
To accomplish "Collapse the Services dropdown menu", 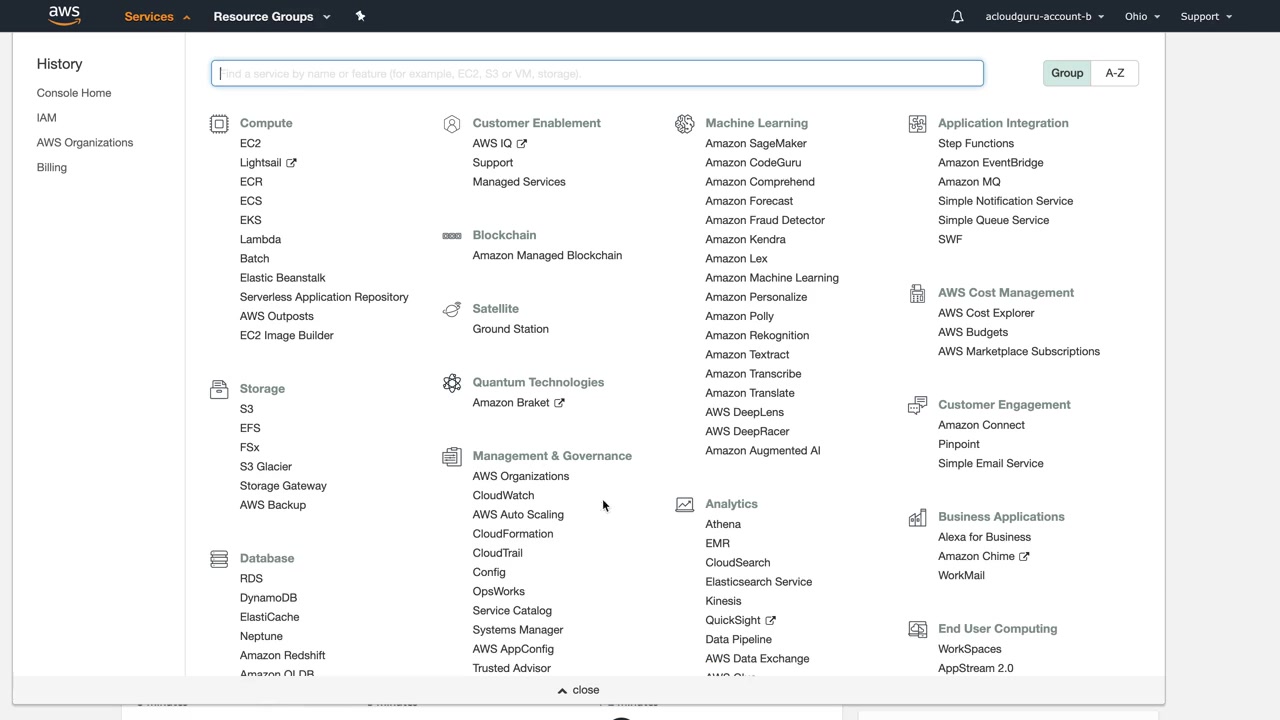I will pyautogui.click(x=157, y=17).
